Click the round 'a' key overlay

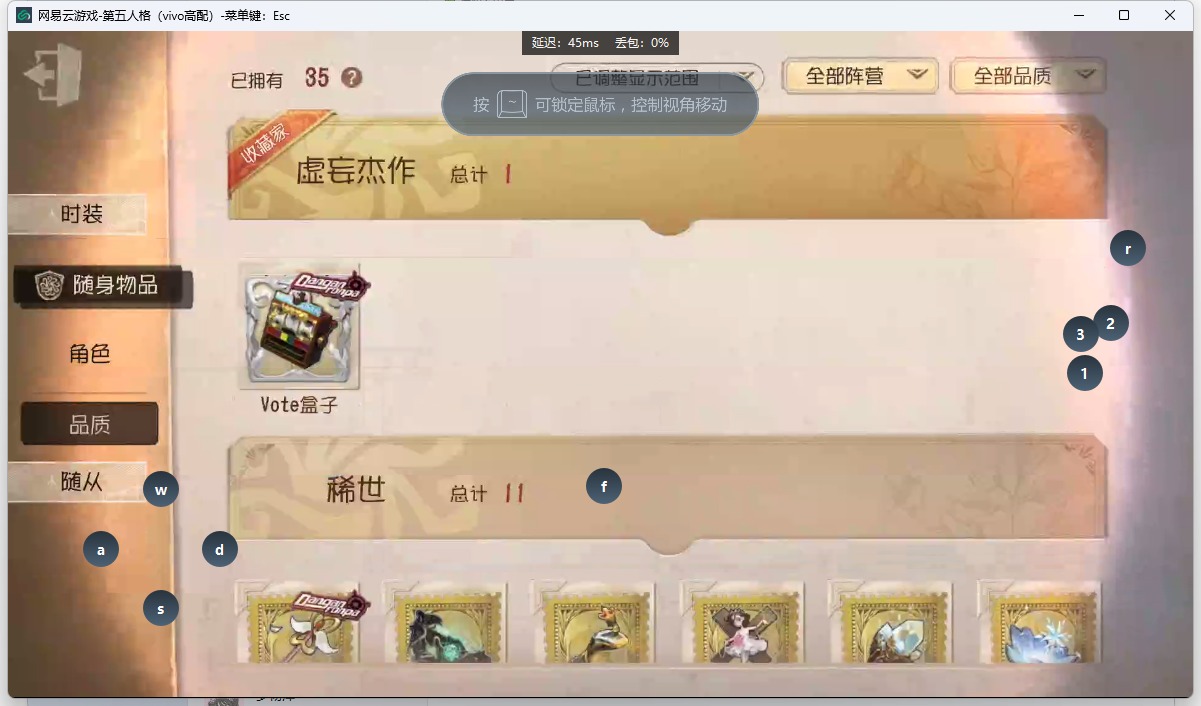101,549
